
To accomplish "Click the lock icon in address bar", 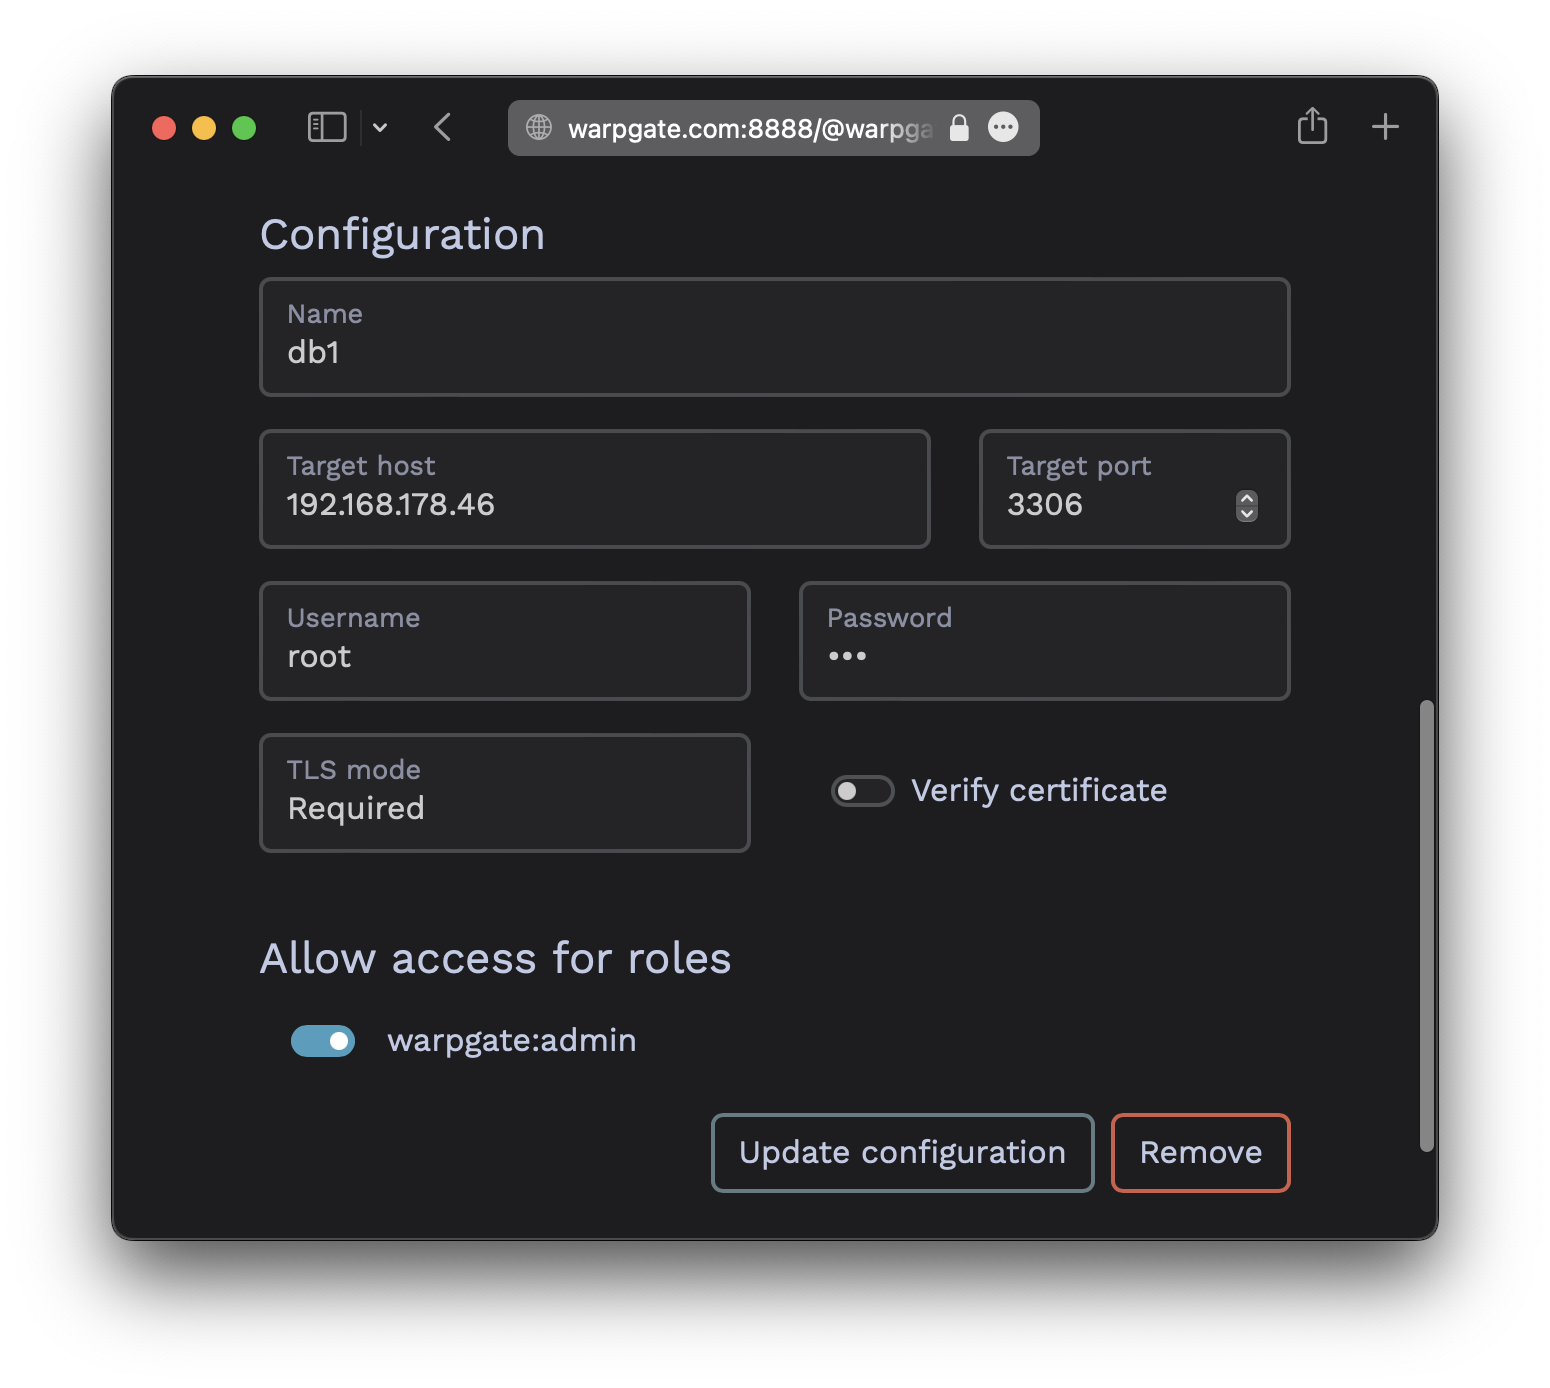I will pos(959,127).
